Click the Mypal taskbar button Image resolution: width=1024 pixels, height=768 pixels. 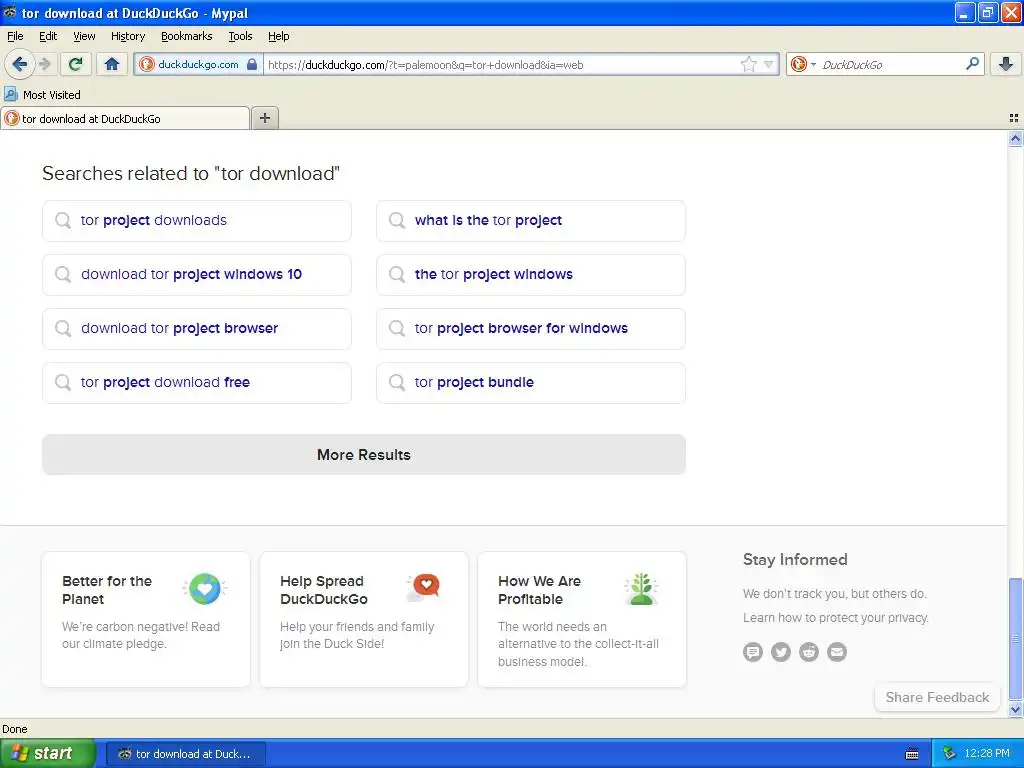pyautogui.click(x=185, y=754)
